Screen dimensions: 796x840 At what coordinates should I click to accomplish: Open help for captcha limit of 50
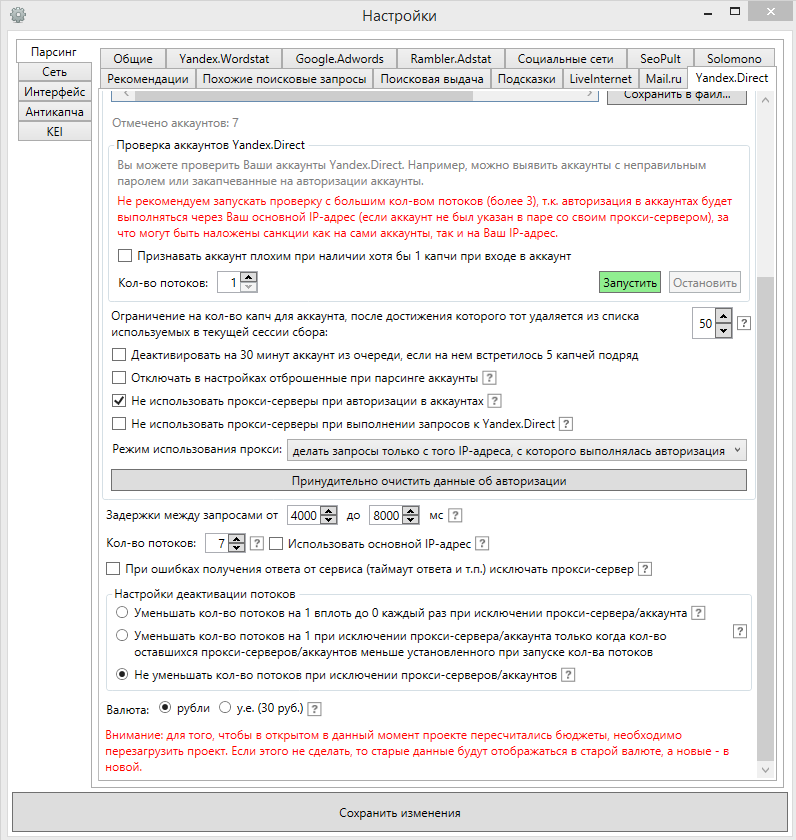[x=744, y=323]
